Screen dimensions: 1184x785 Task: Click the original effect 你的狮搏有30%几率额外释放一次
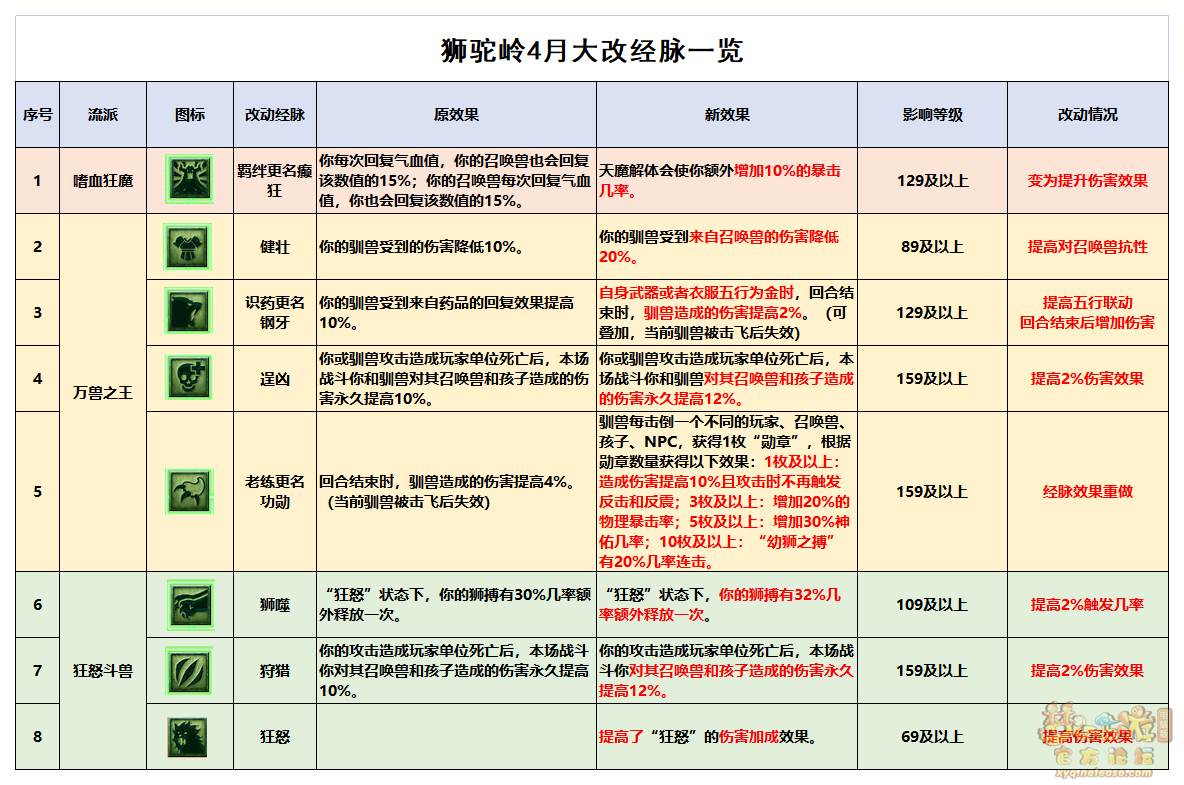pyautogui.click(x=455, y=605)
